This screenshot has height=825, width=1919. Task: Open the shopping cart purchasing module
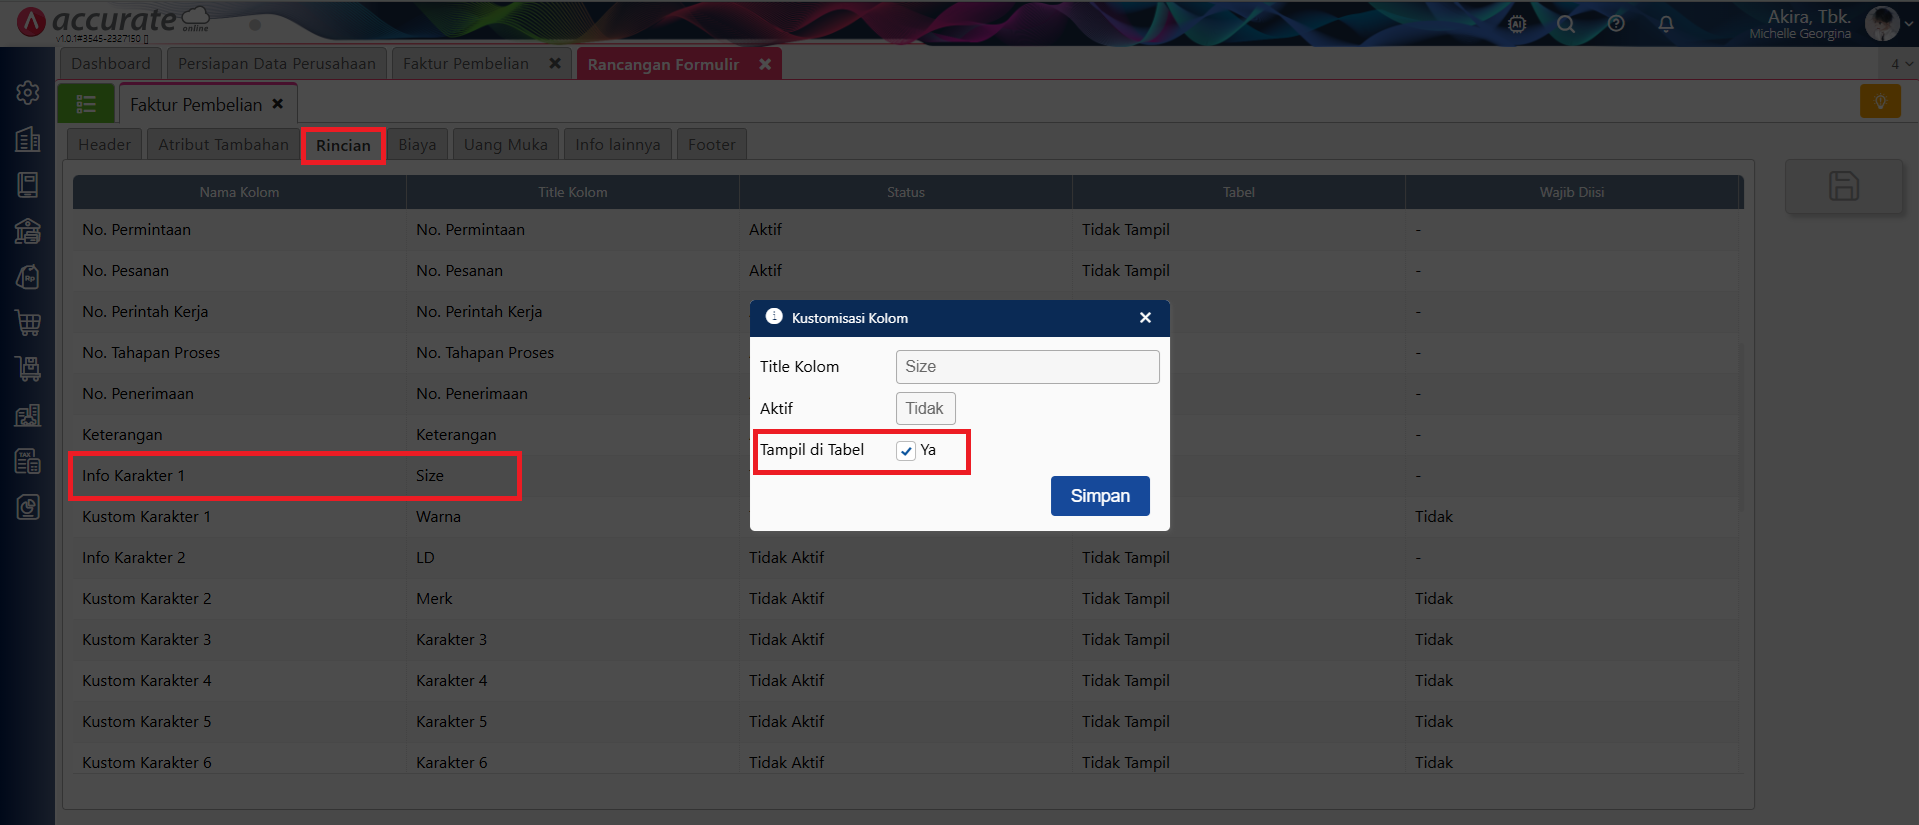click(x=28, y=323)
